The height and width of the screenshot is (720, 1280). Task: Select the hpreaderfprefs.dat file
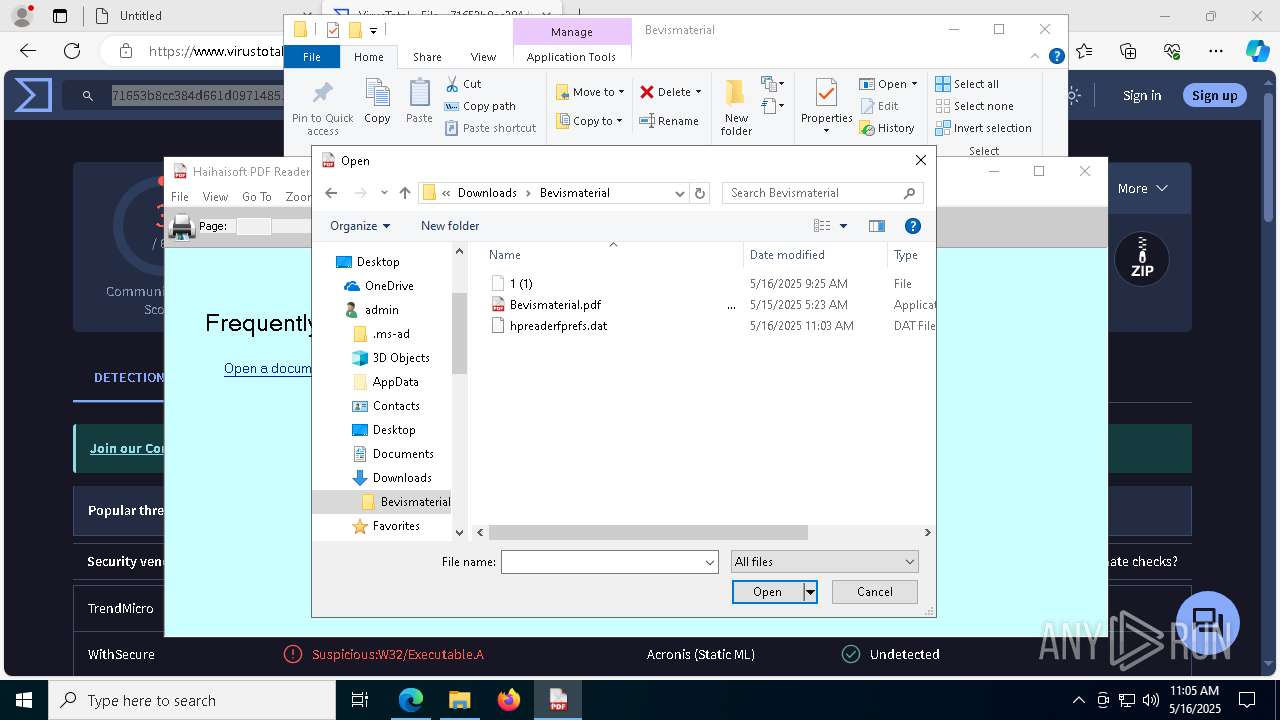(x=558, y=326)
